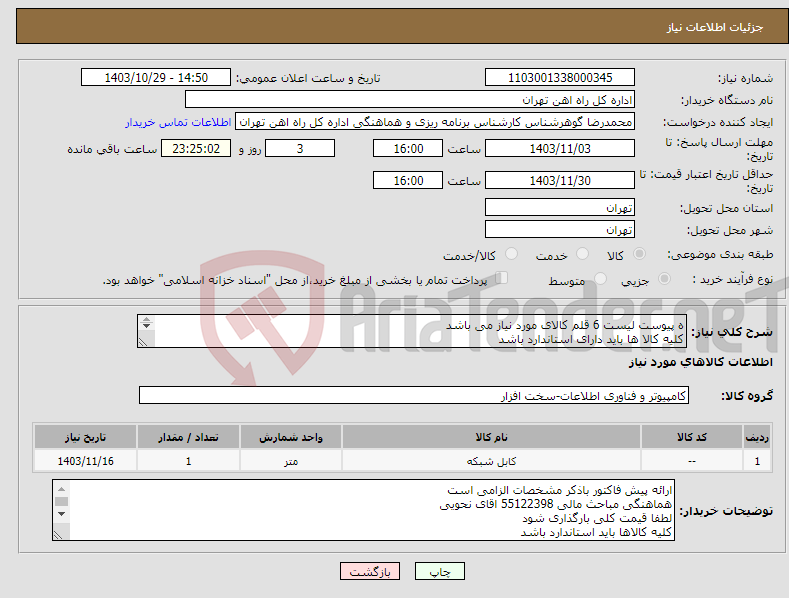Click the شهر محل تحویل field
The width and height of the screenshot is (789, 598).
[560, 230]
